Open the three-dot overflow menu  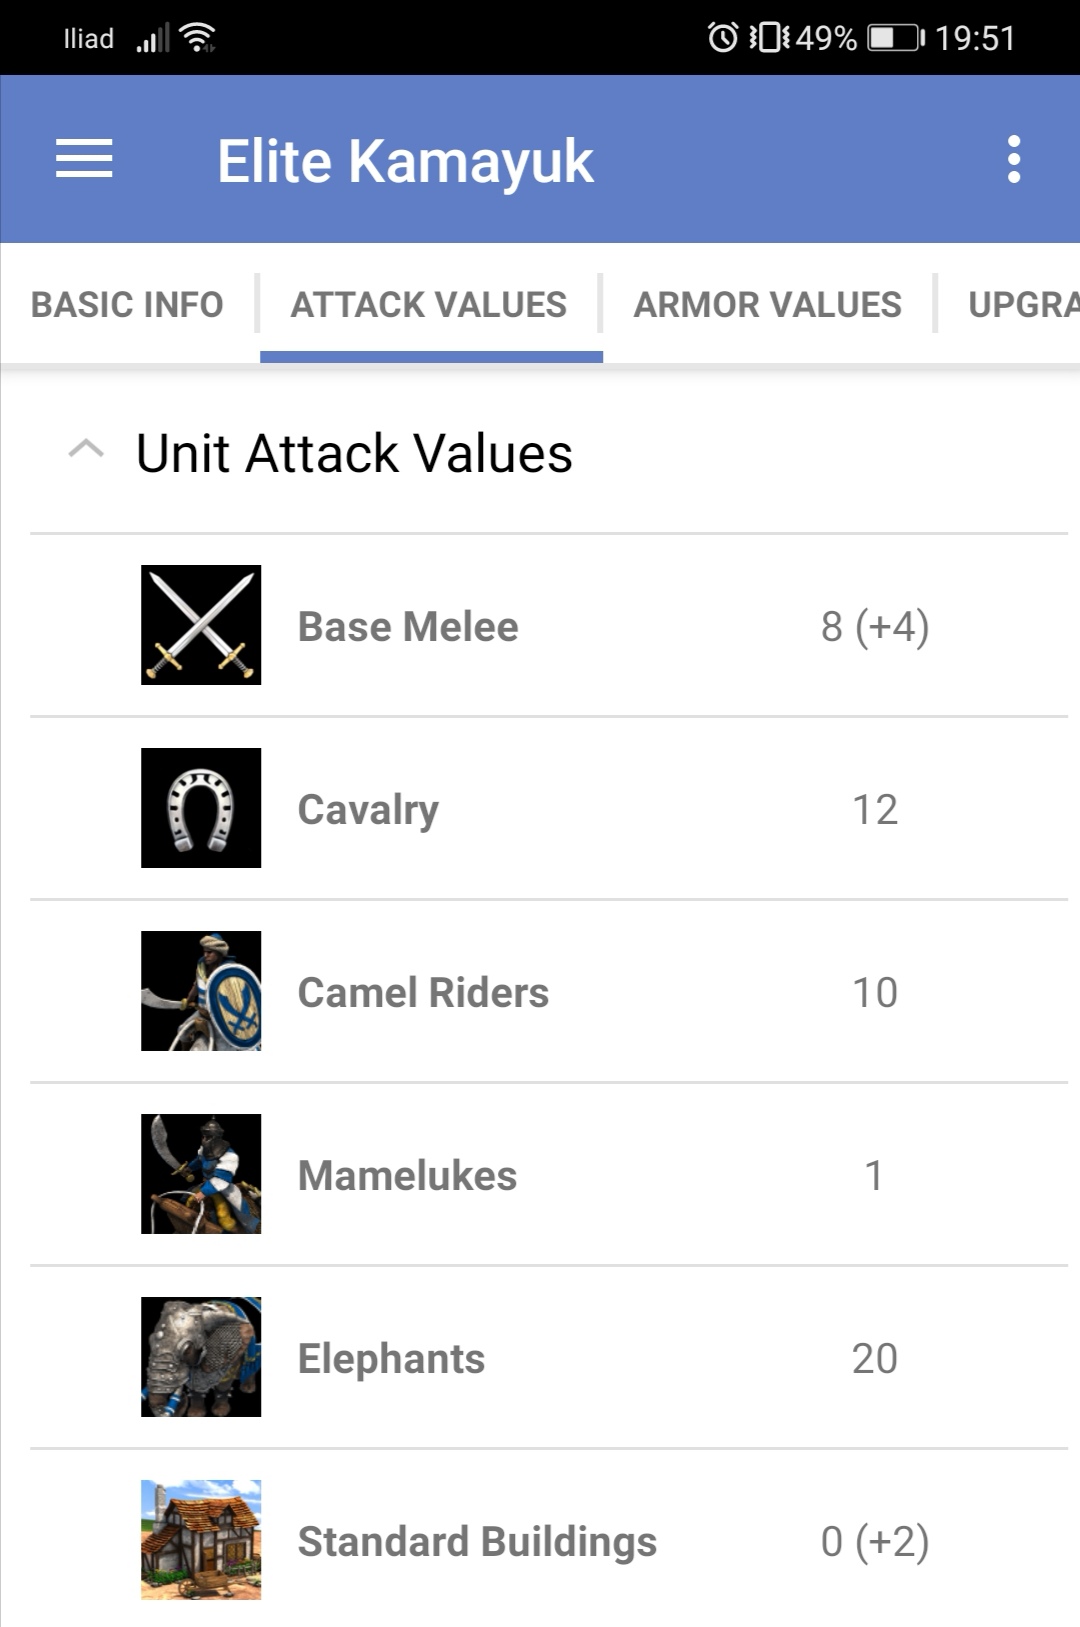[1014, 159]
